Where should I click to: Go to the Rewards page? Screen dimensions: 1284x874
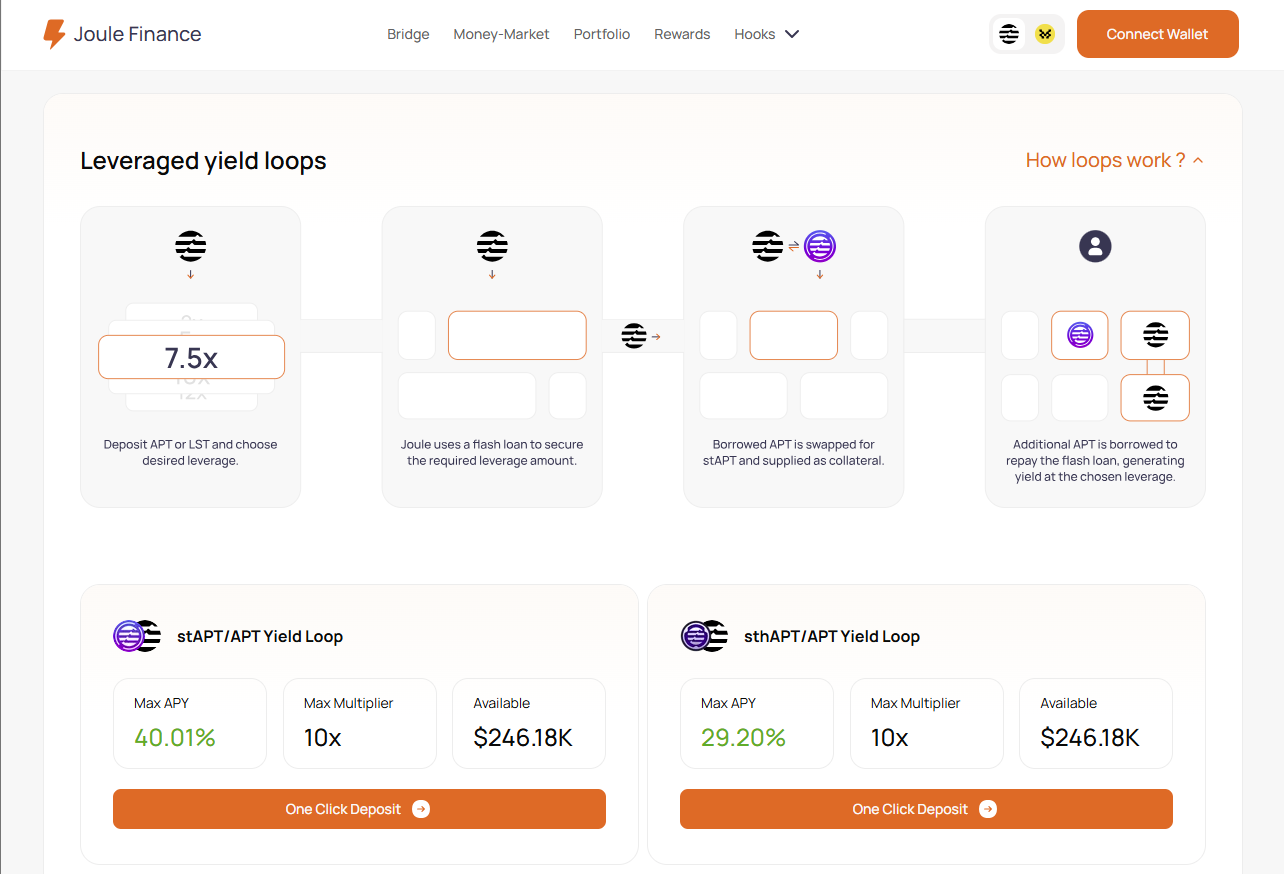[682, 34]
